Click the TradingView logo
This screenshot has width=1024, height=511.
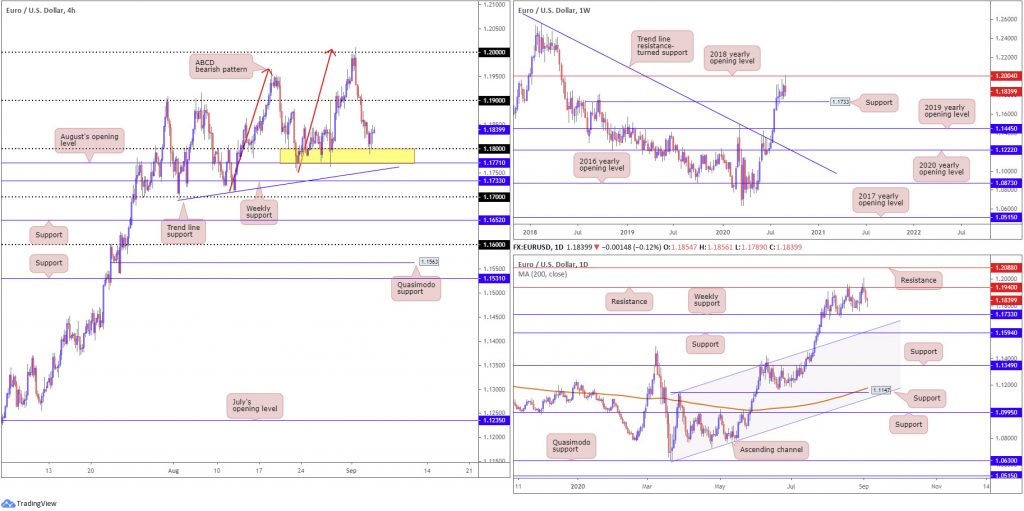[x=29, y=503]
